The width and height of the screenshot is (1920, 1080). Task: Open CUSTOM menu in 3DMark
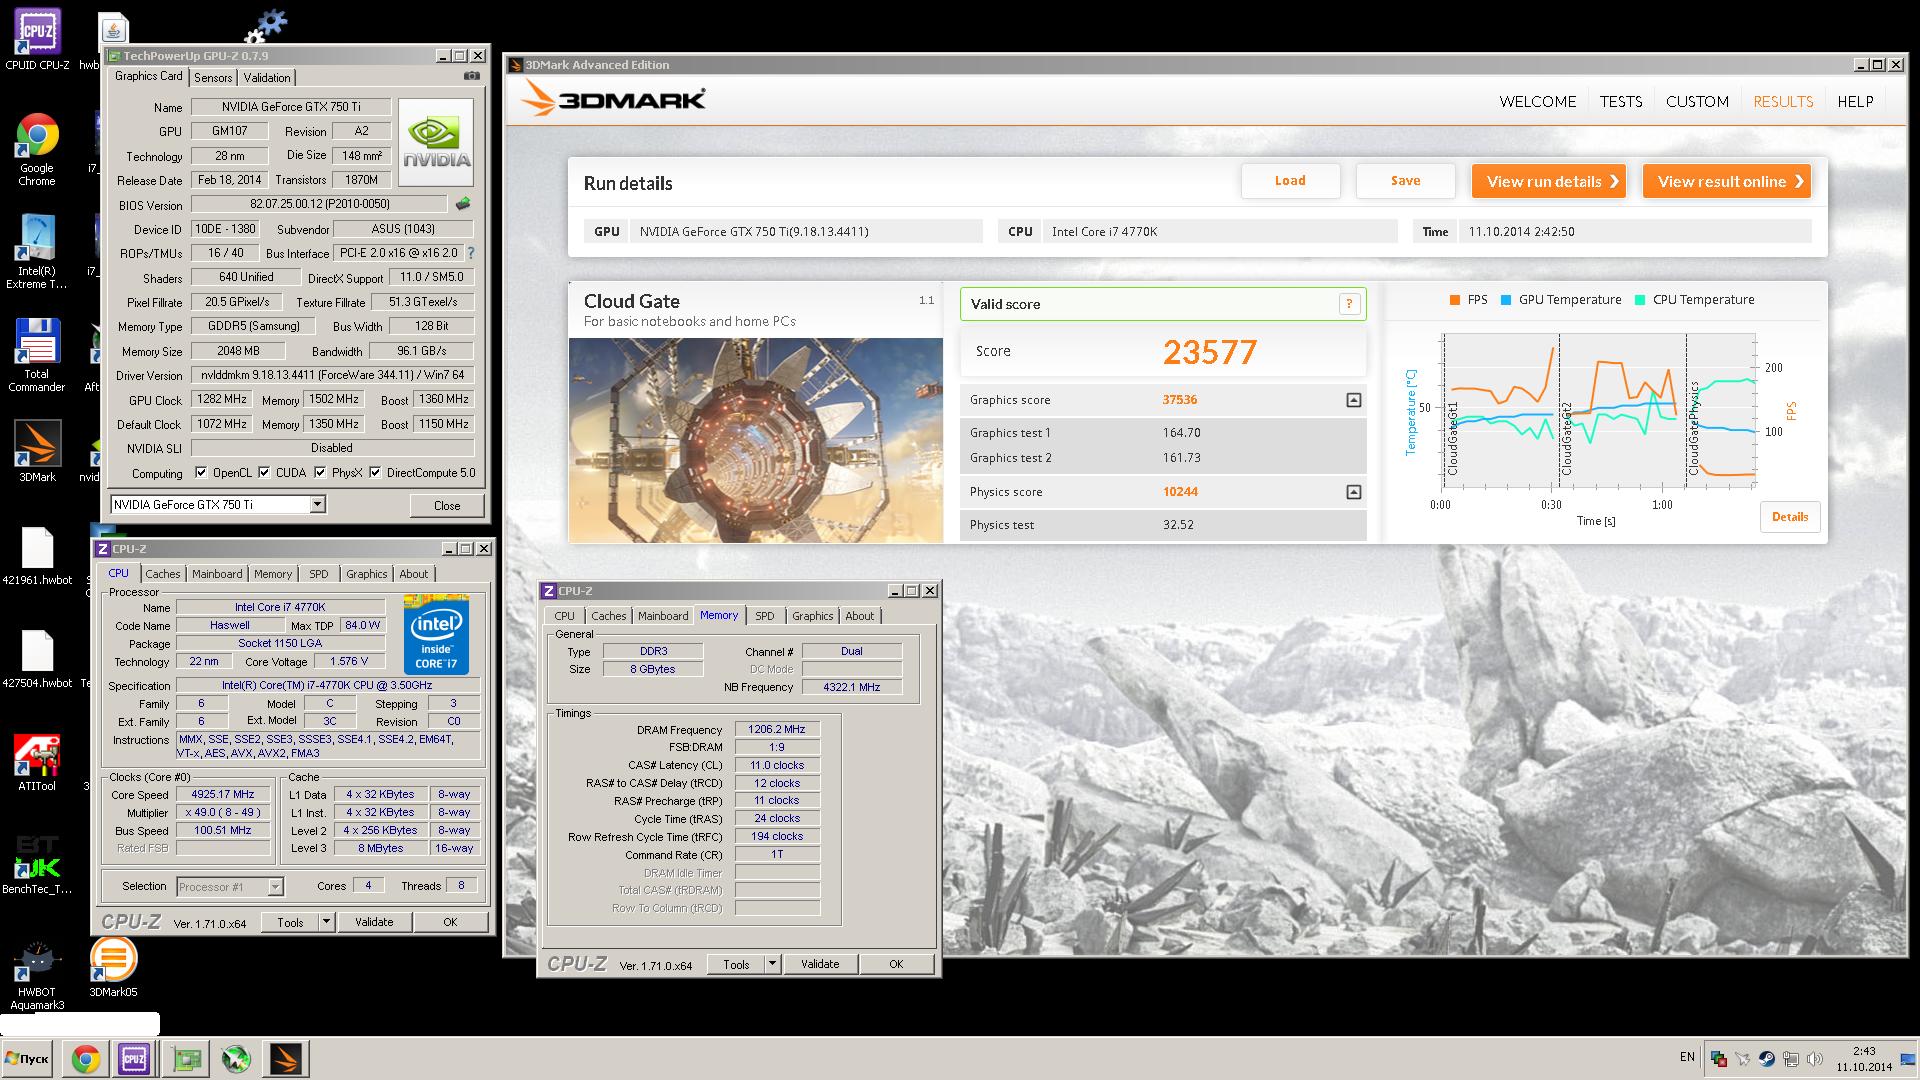point(1697,102)
